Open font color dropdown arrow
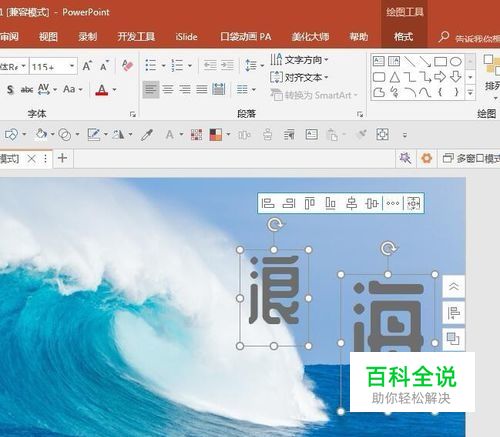The image size is (500, 437). tap(114, 90)
